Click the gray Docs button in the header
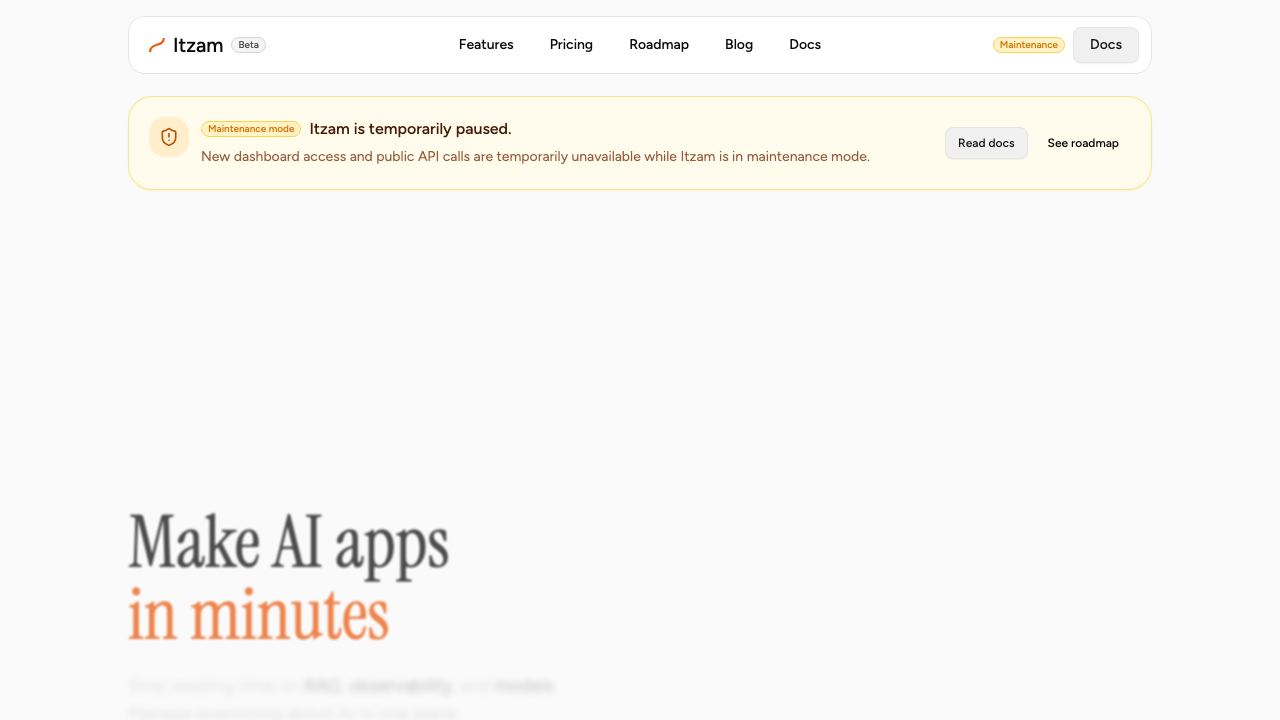 point(1106,45)
